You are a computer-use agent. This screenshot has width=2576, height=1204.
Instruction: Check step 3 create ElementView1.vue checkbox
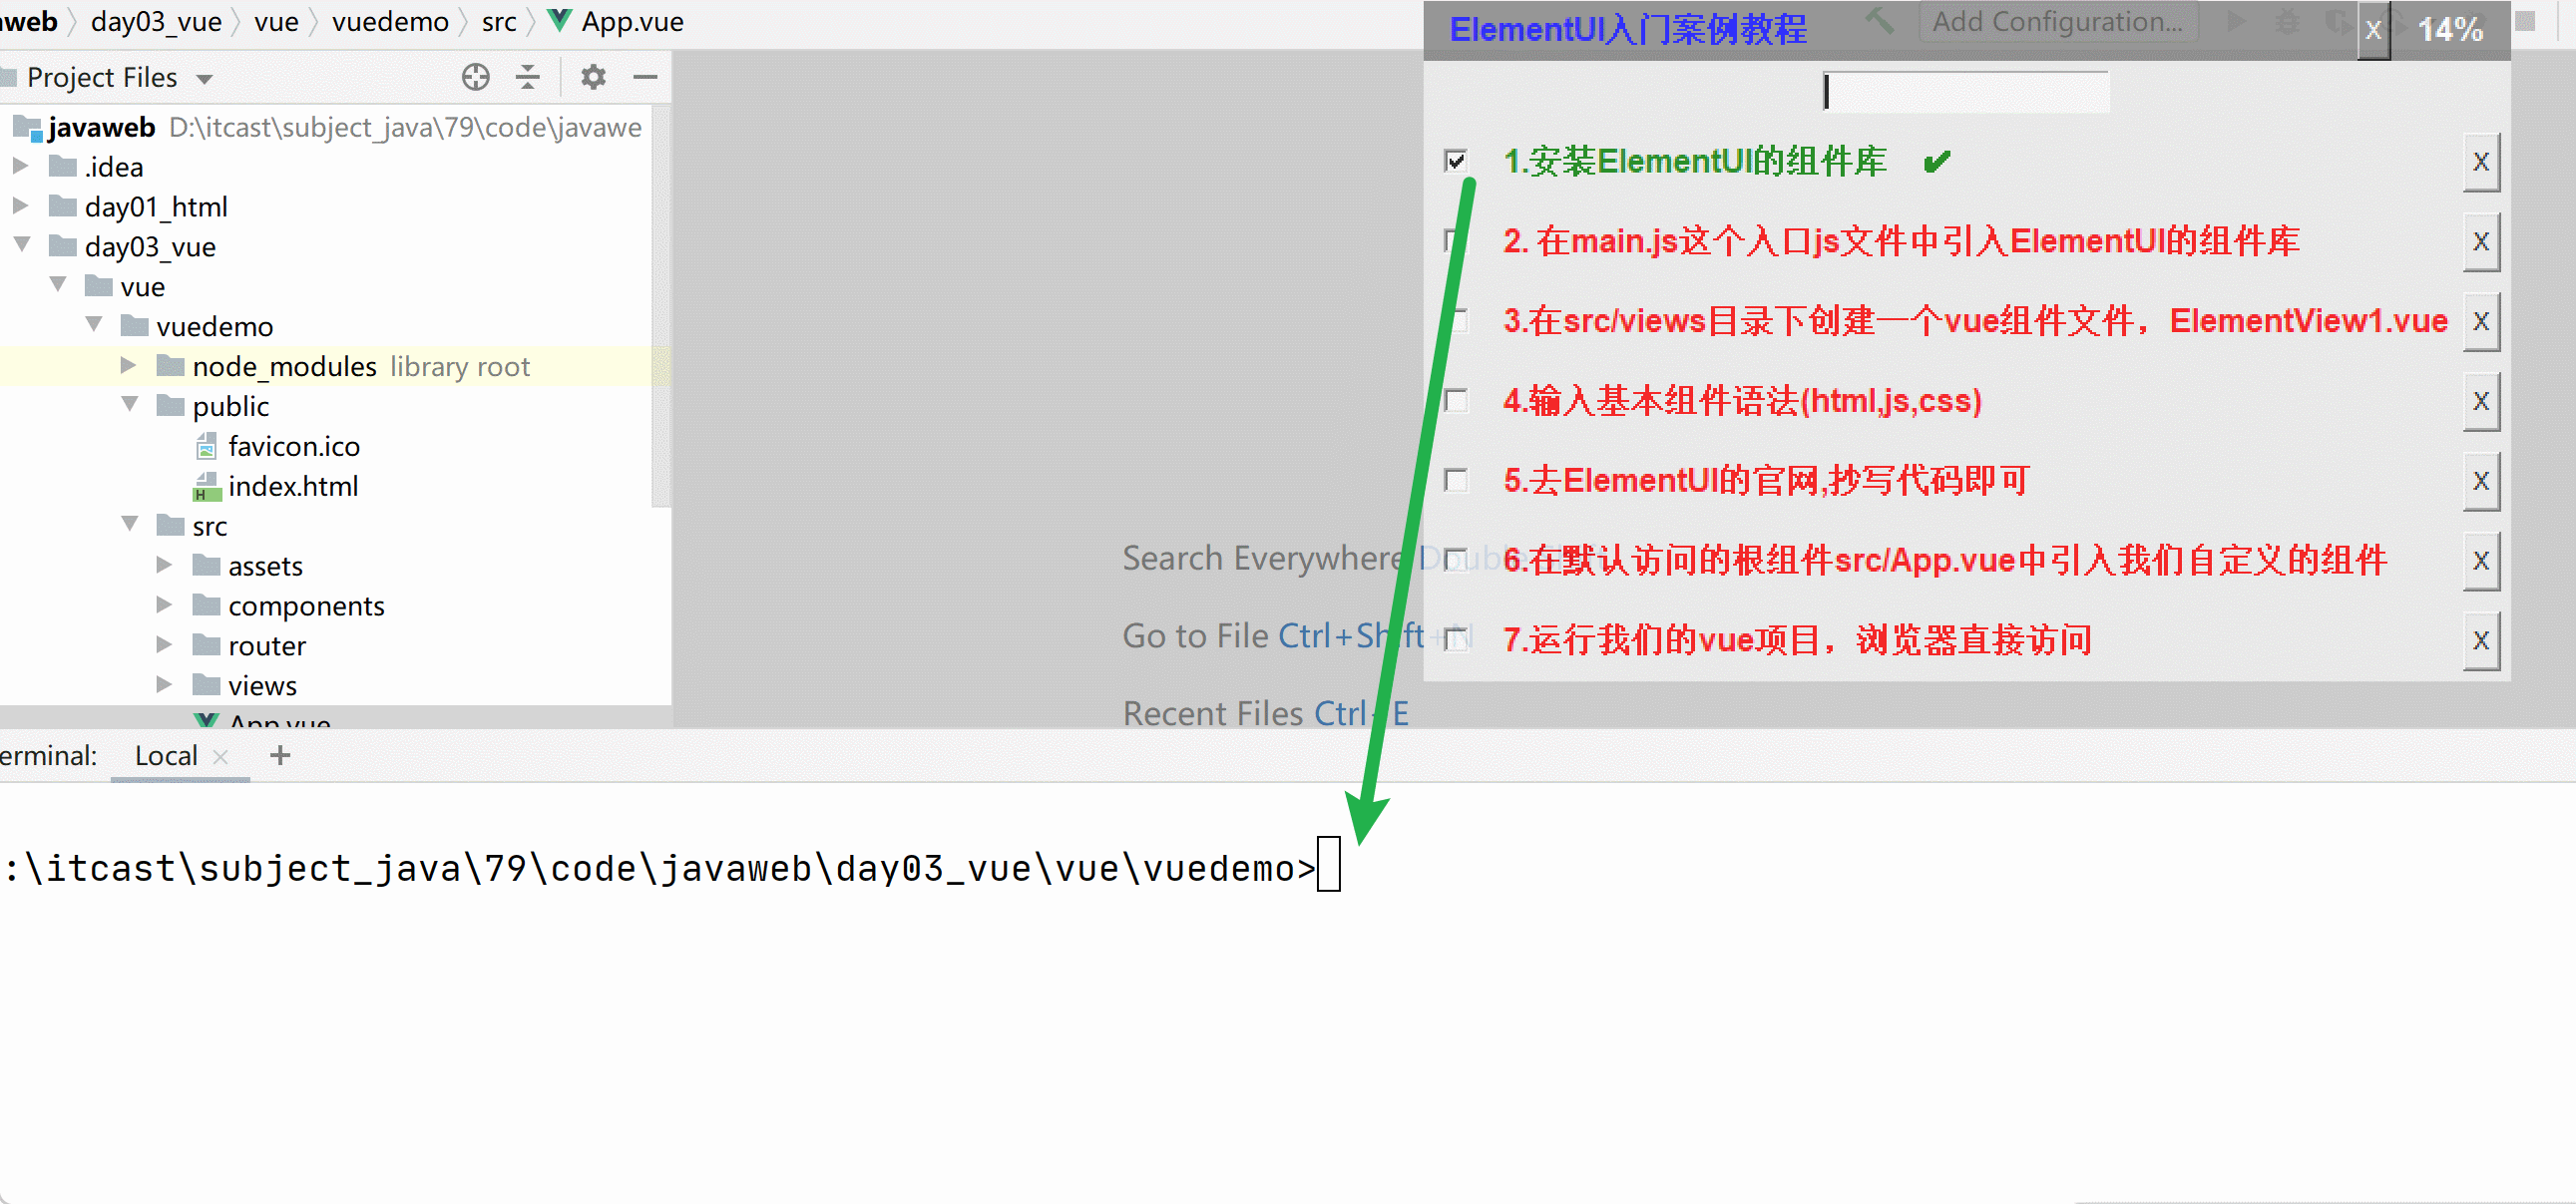pos(1456,320)
